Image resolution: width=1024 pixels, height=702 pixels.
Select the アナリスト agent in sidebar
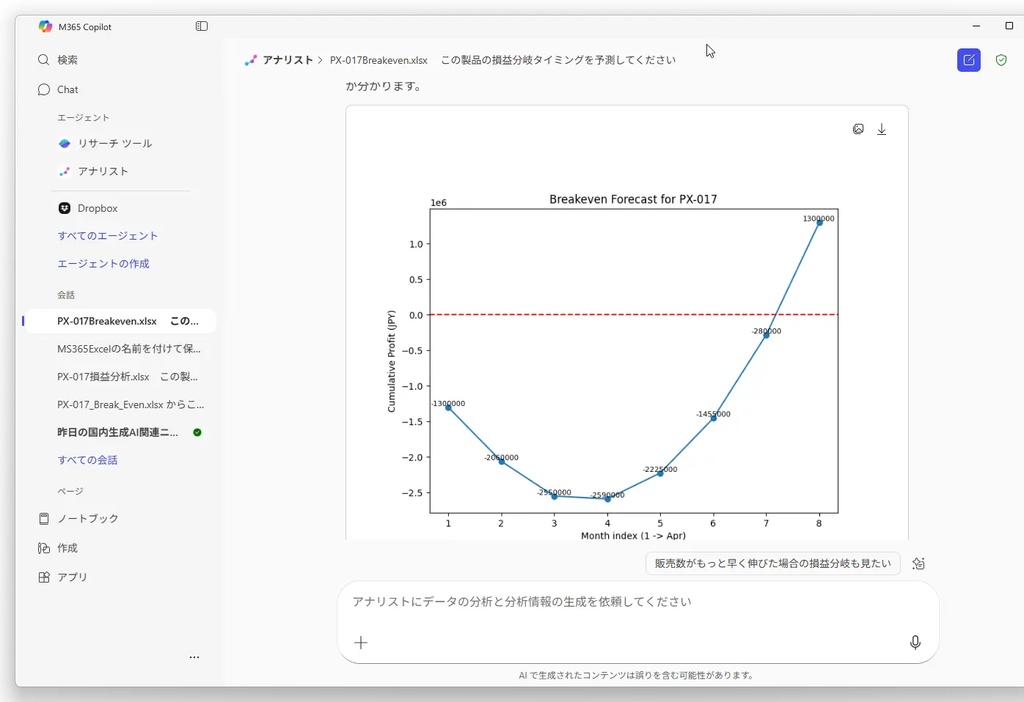pyautogui.click(x=102, y=171)
